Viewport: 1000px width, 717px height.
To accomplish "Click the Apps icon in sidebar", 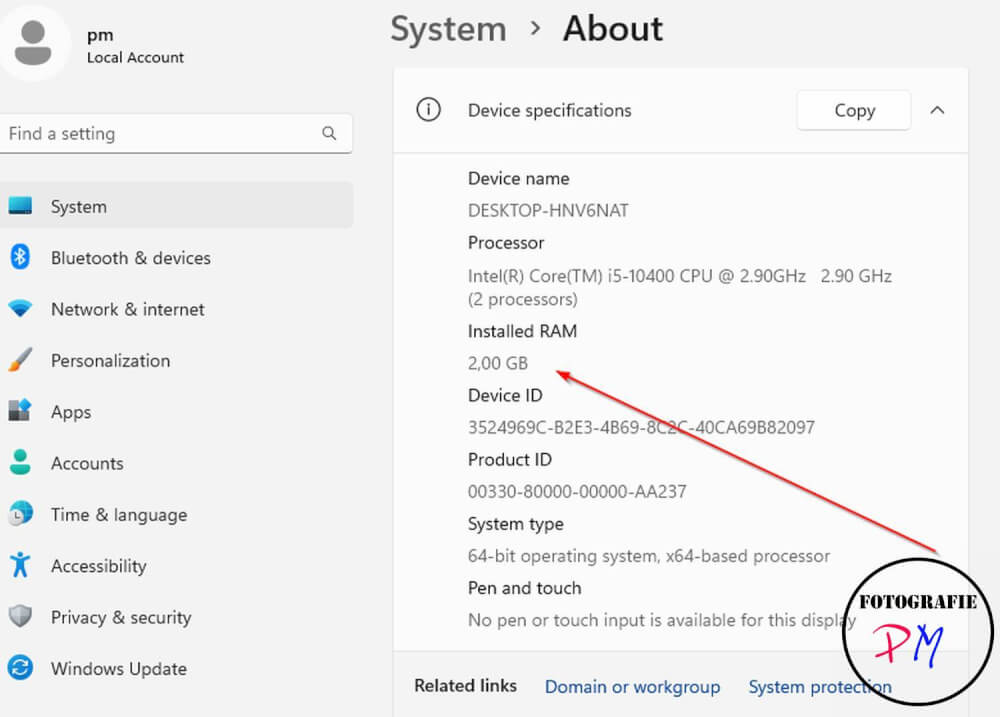I will (x=20, y=411).
